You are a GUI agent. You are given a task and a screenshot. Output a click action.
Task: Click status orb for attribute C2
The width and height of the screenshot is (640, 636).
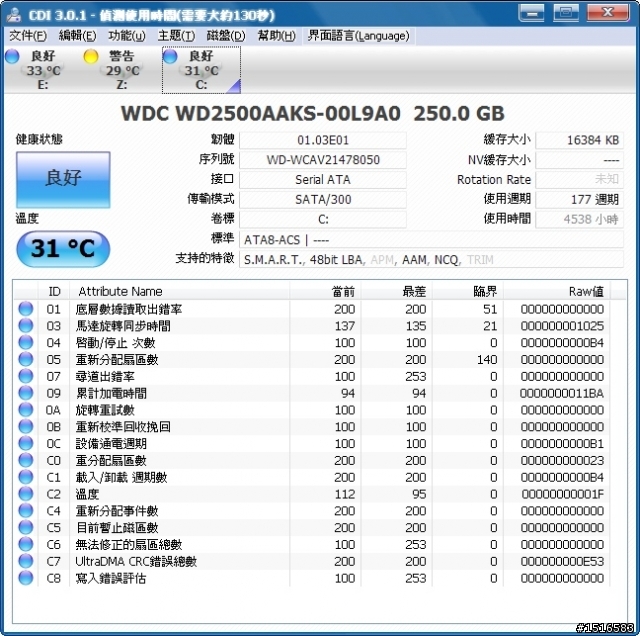pos(26,494)
